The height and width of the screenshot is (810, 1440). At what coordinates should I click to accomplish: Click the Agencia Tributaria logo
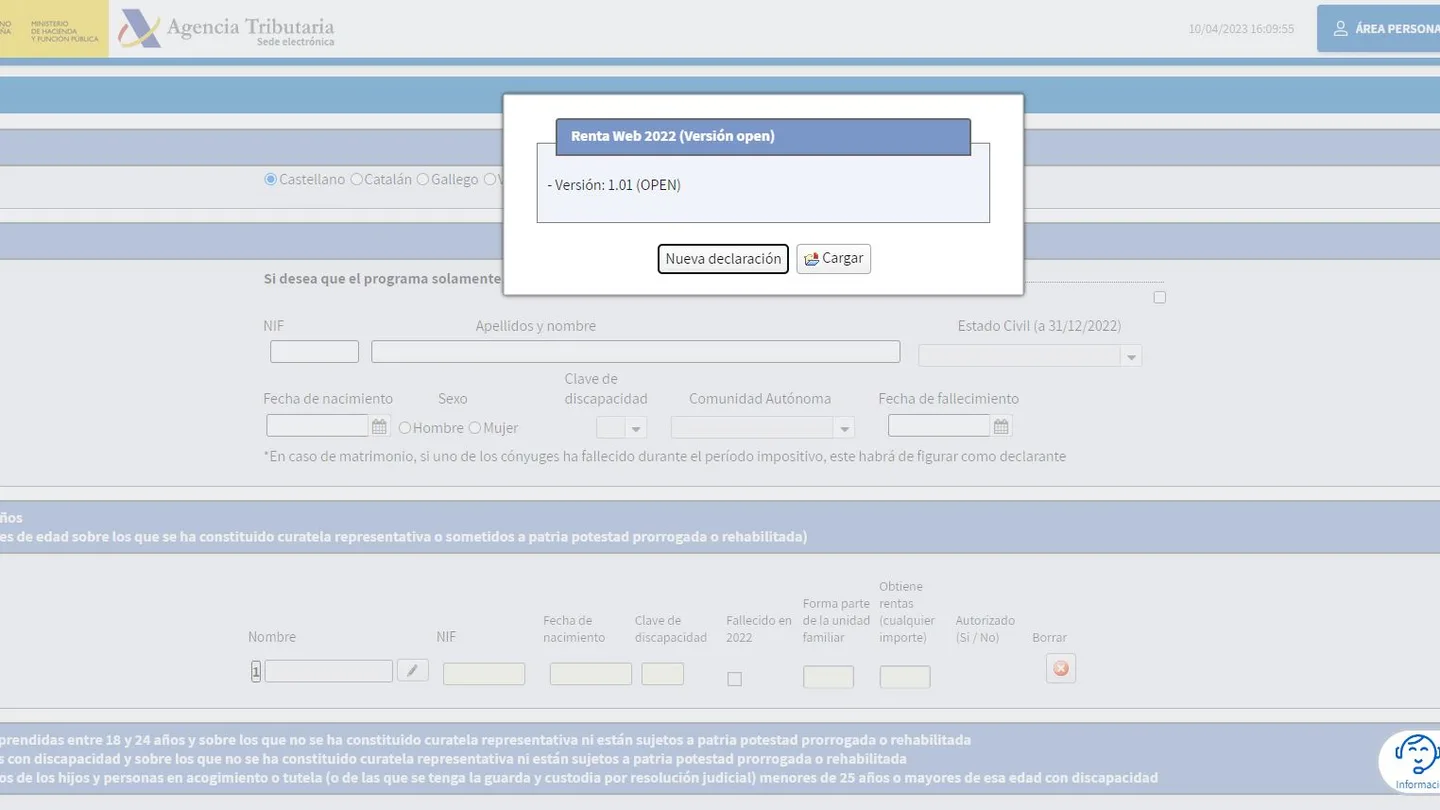227,29
